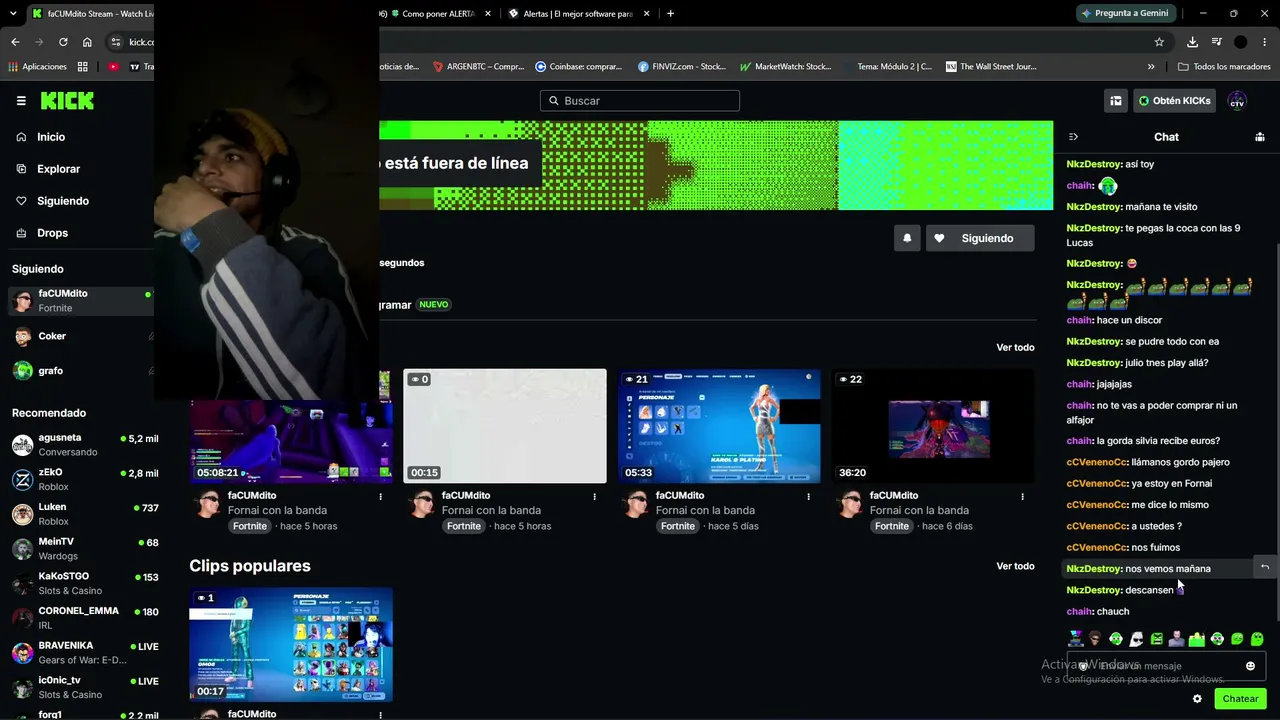Open the YouTube bookmark icon
The image size is (1280, 720).
(x=113, y=67)
